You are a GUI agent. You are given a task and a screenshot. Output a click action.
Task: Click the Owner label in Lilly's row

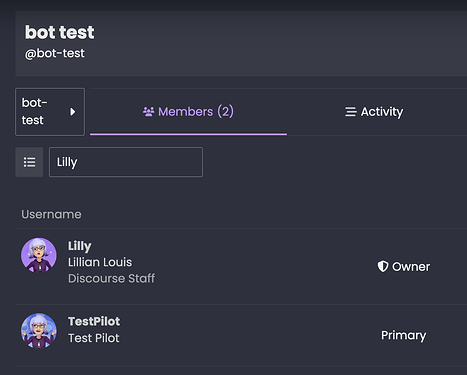[x=411, y=267]
